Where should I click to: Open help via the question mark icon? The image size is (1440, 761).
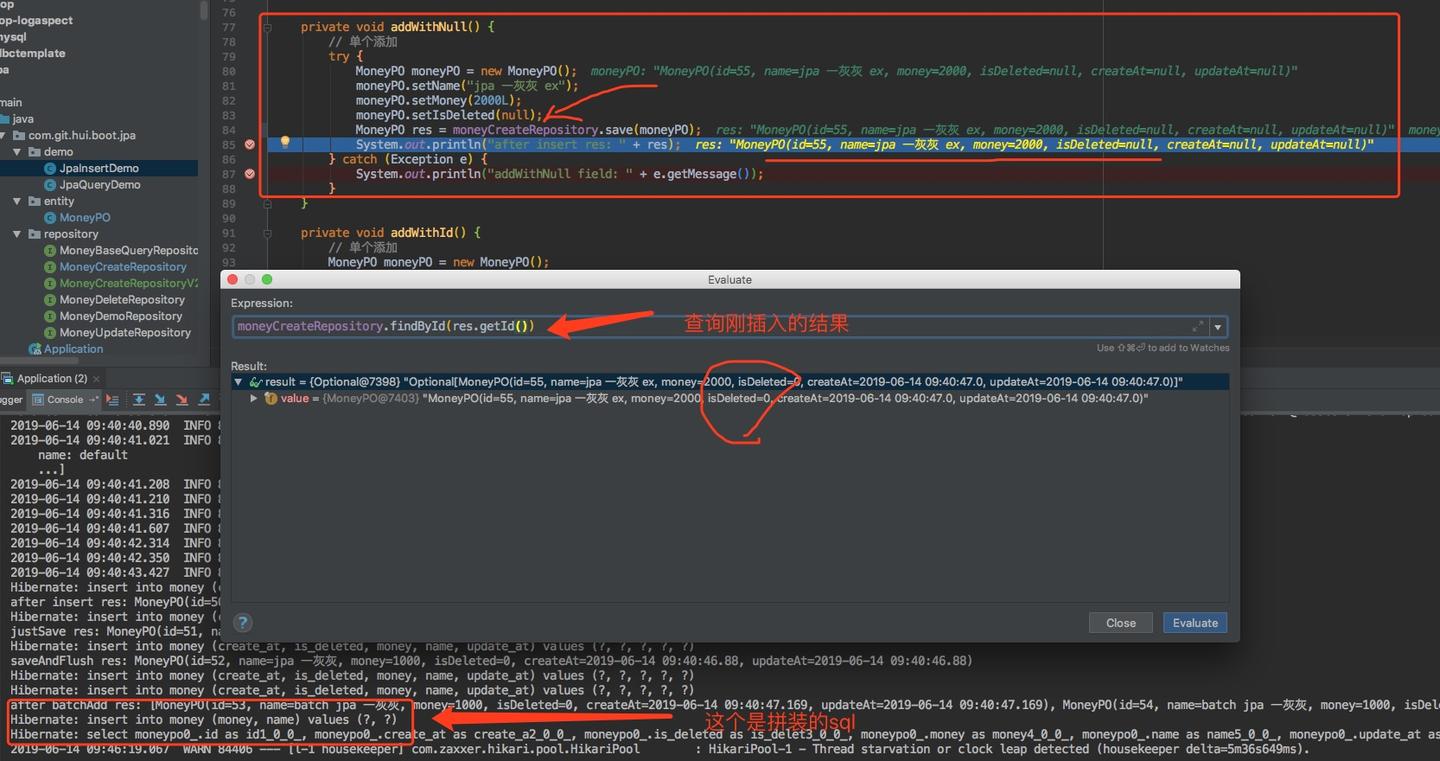242,622
